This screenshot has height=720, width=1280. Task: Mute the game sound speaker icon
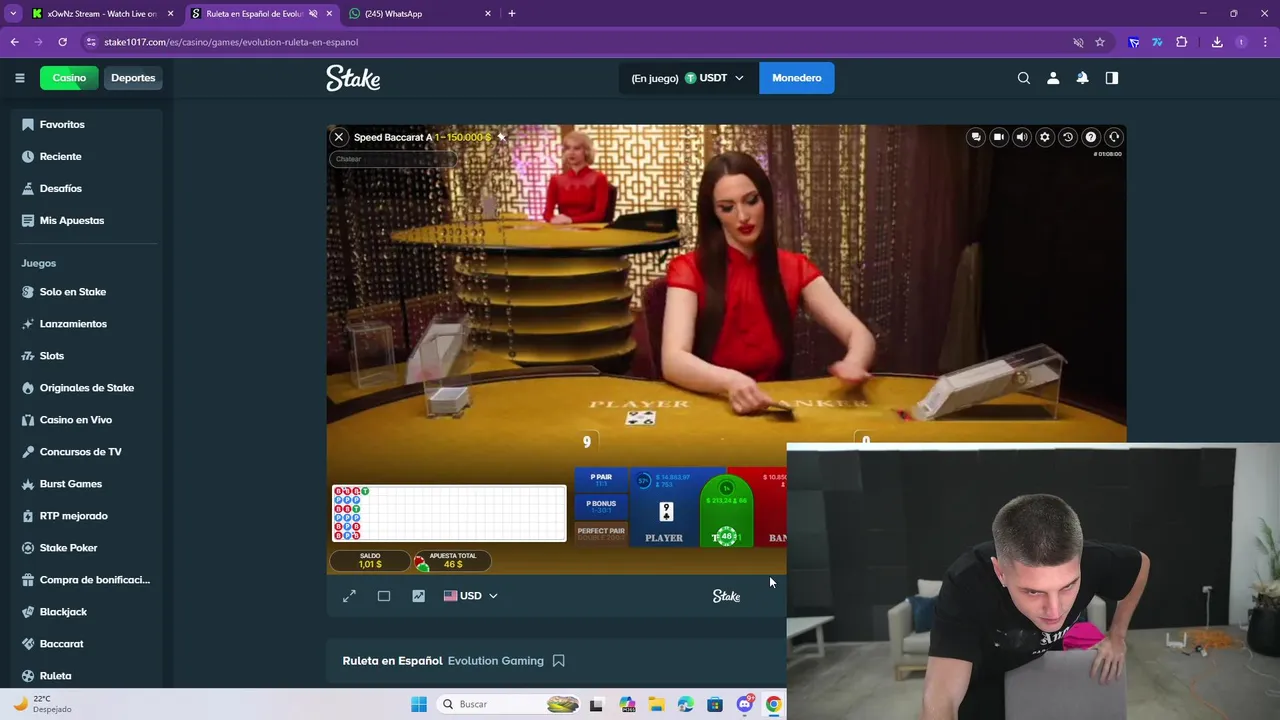[1022, 137]
